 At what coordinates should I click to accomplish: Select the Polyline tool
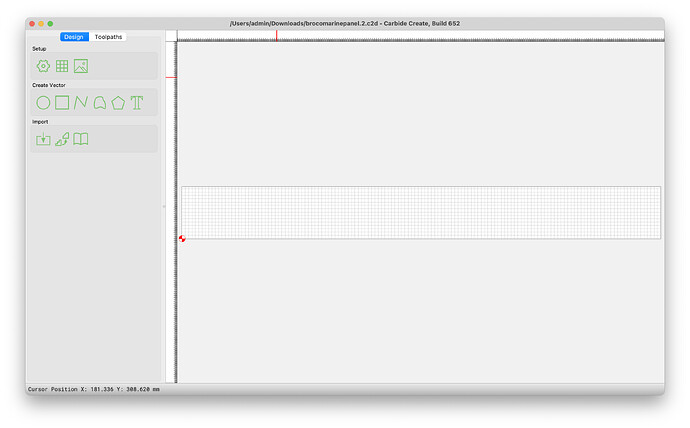click(81, 102)
